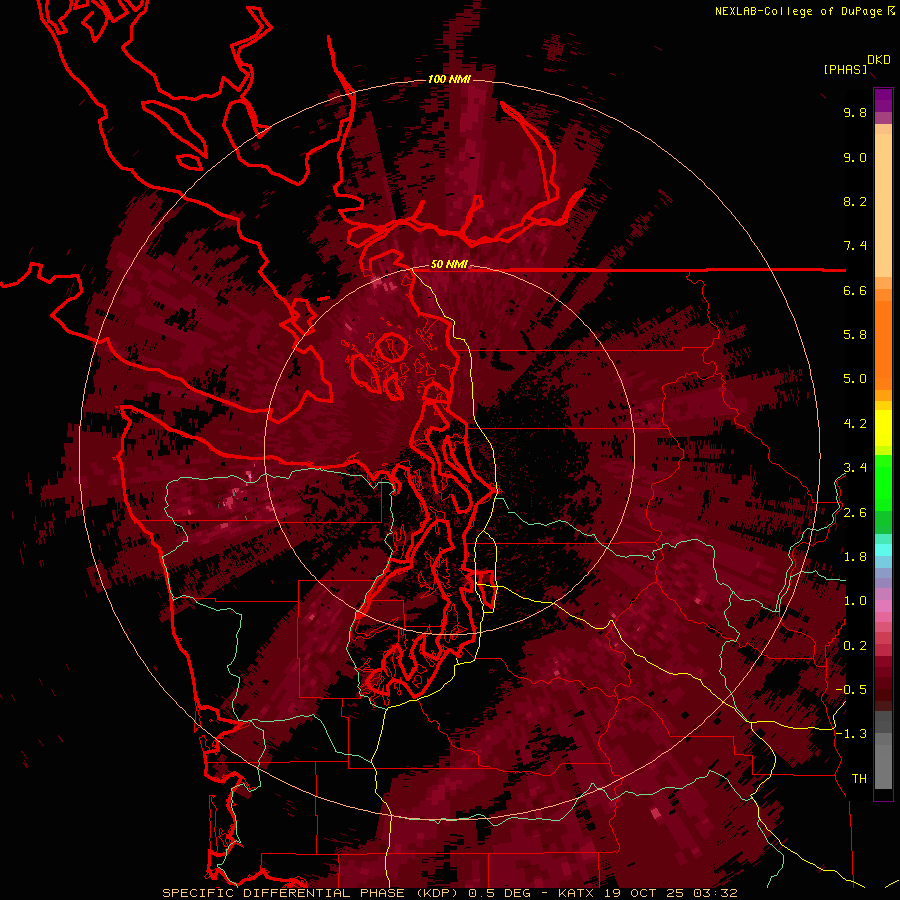Viewport: 900px width, 900px height.
Task: Click the 8.2 legend value
Action: point(855,201)
